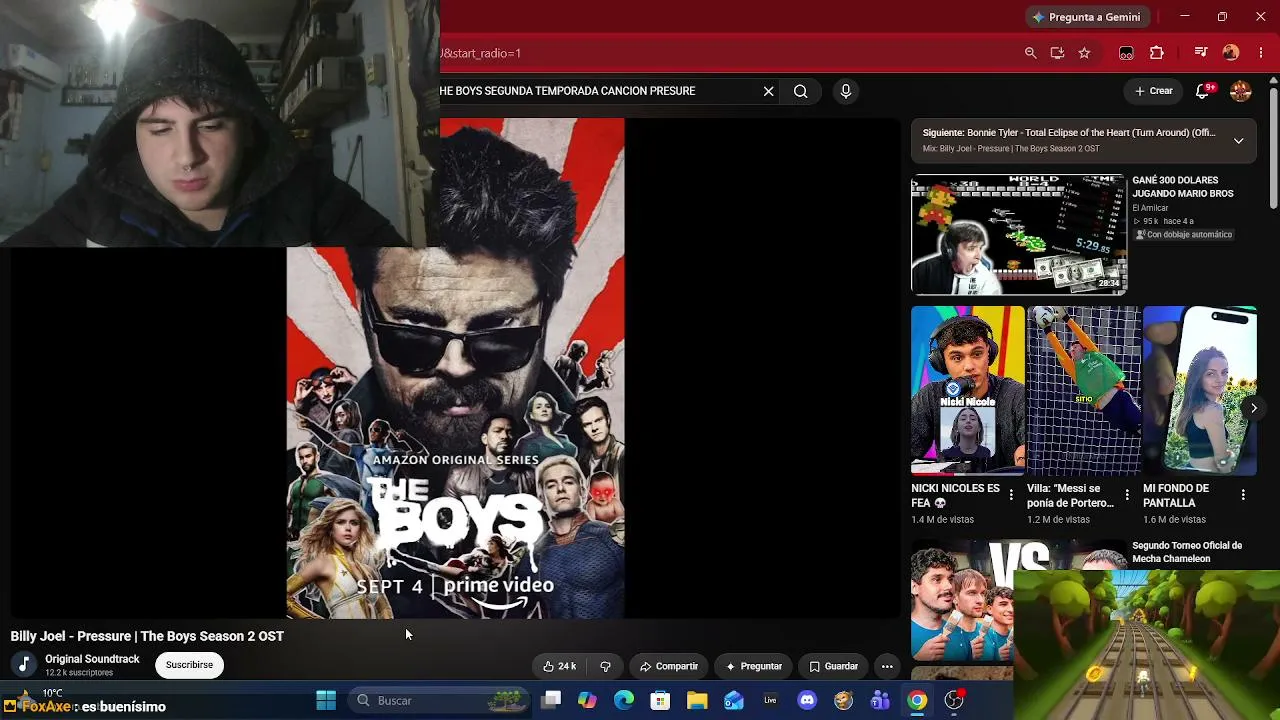Open options for MI FONDO DE PANTALLA short
The height and width of the screenshot is (720, 1280).
pyautogui.click(x=1243, y=495)
